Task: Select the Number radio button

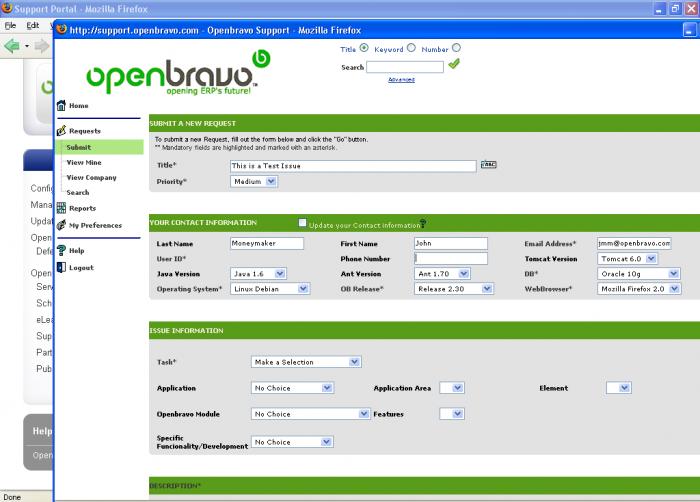Action: pyautogui.click(x=456, y=48)
